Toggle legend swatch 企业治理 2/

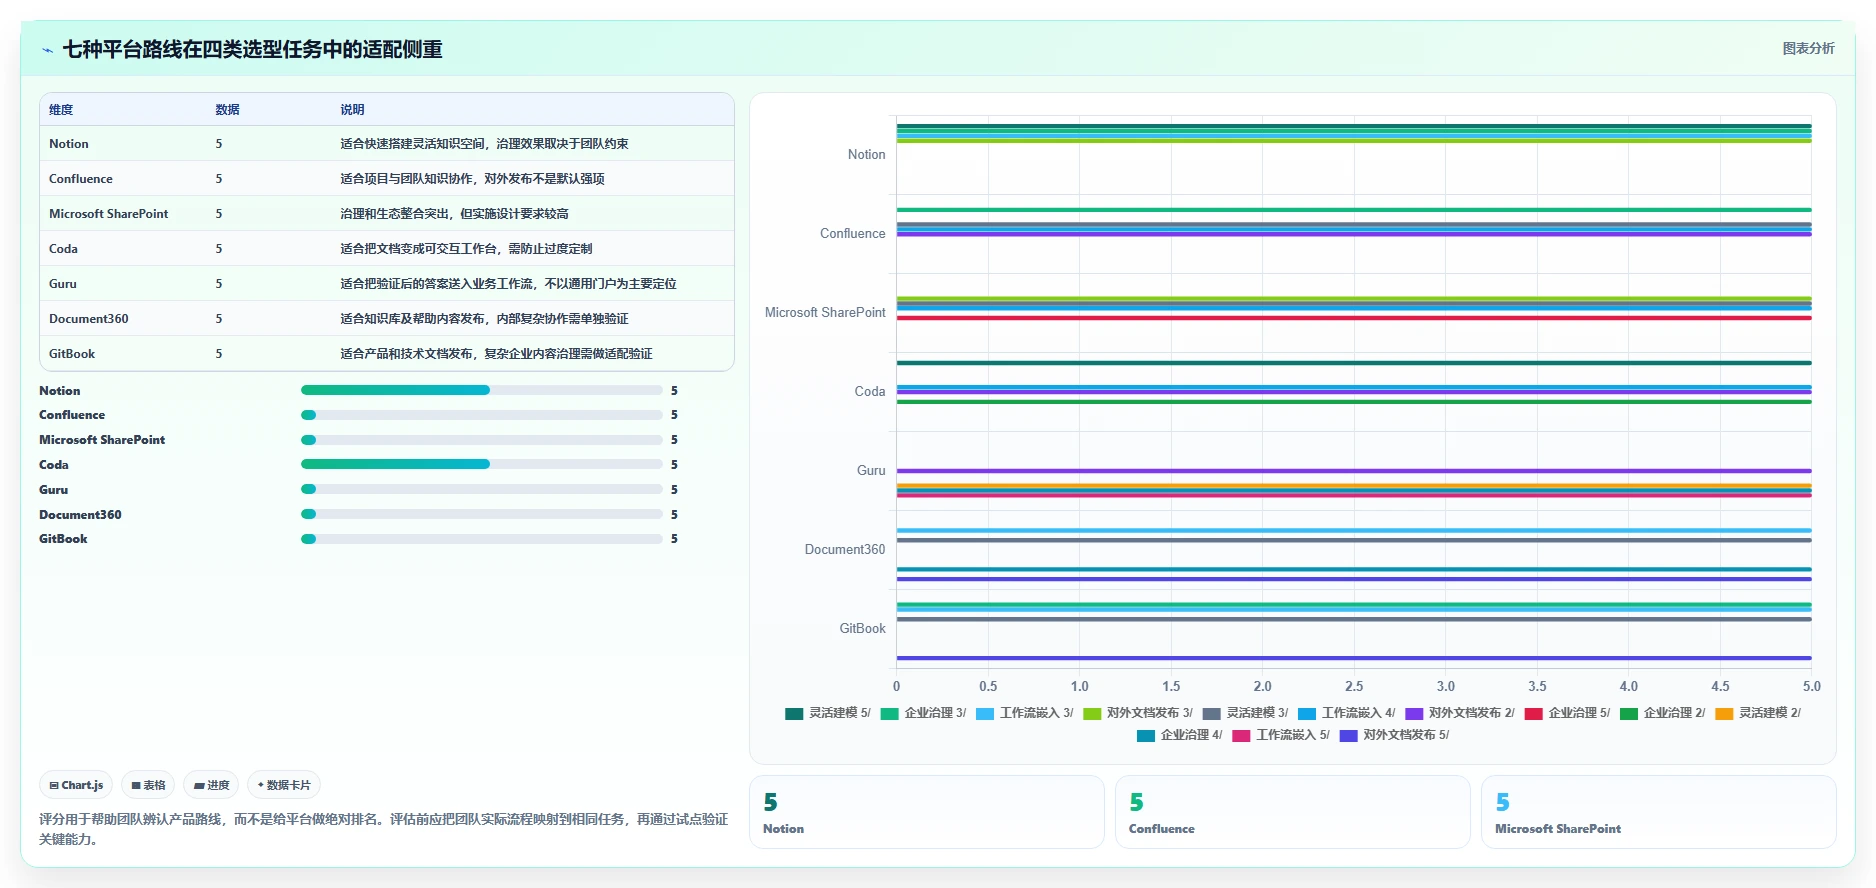pyautogui.click(x=1629, y=713)
